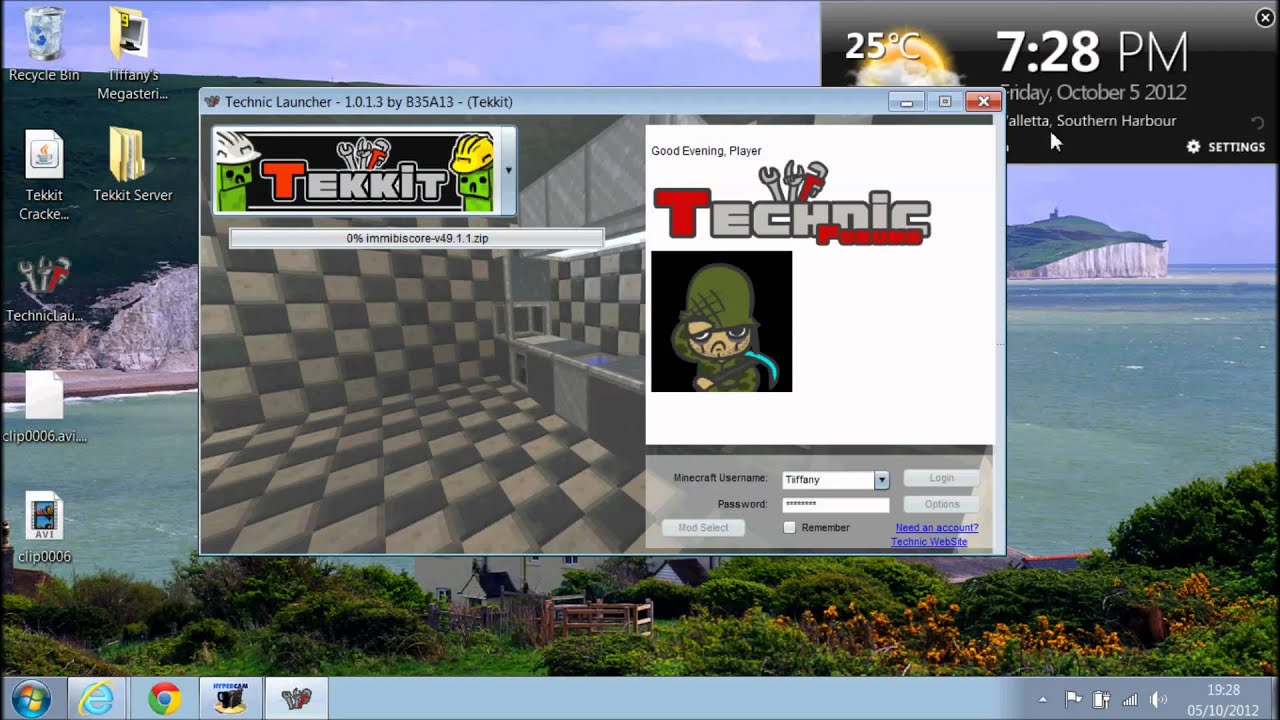Open the Tekkit Server folder
This screenshot has height=720, width=1280.
[132, 165]
